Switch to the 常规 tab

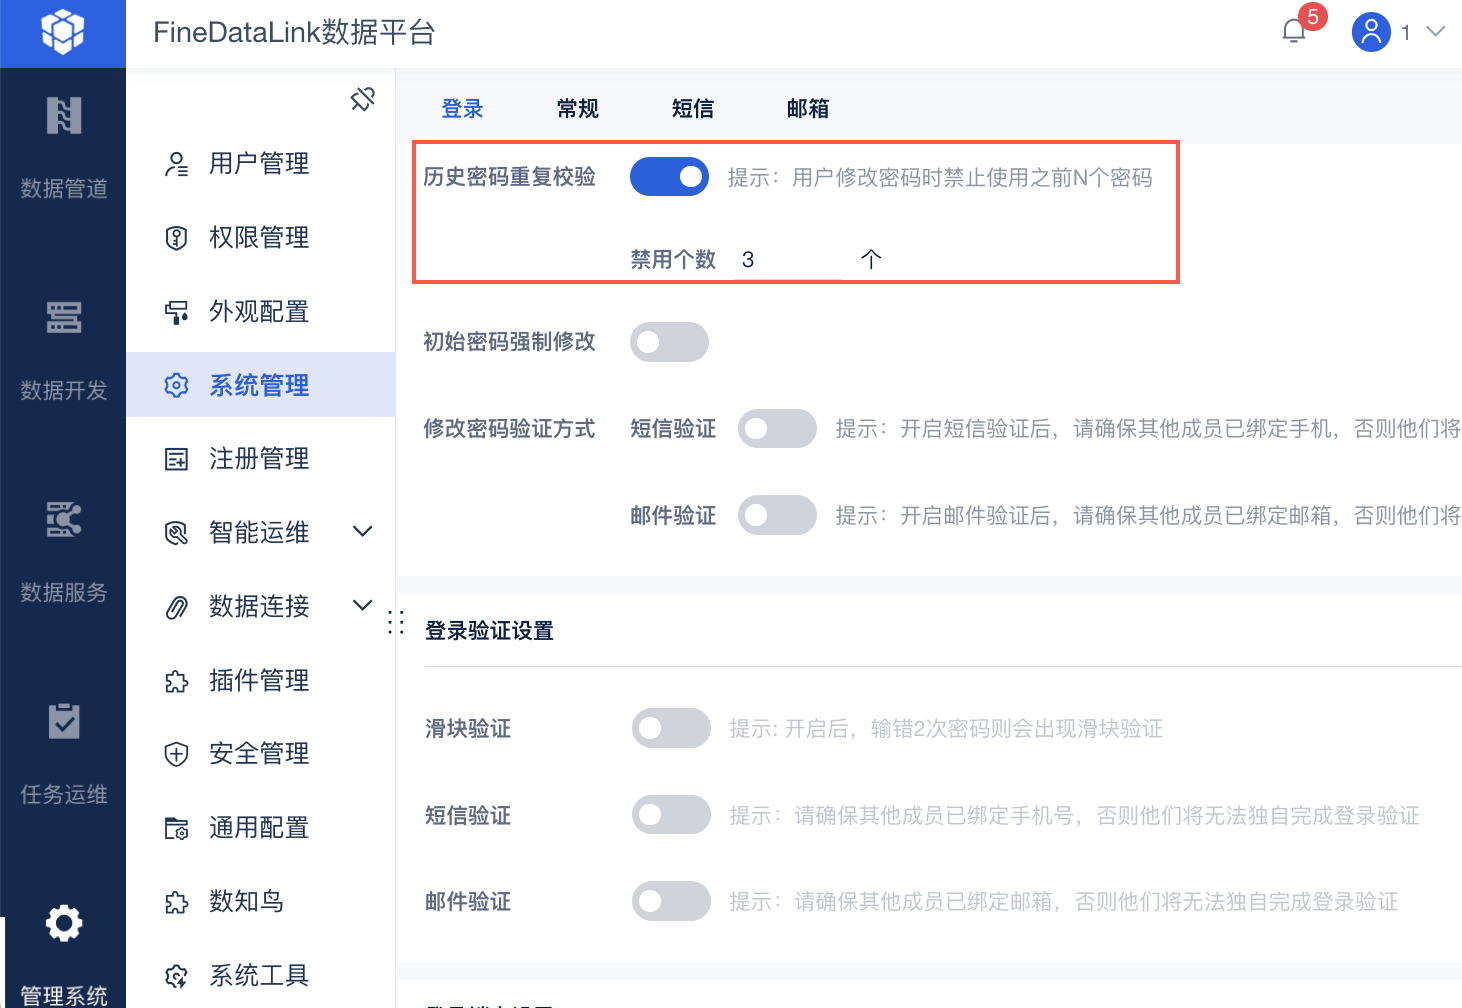tap(577, 109)
